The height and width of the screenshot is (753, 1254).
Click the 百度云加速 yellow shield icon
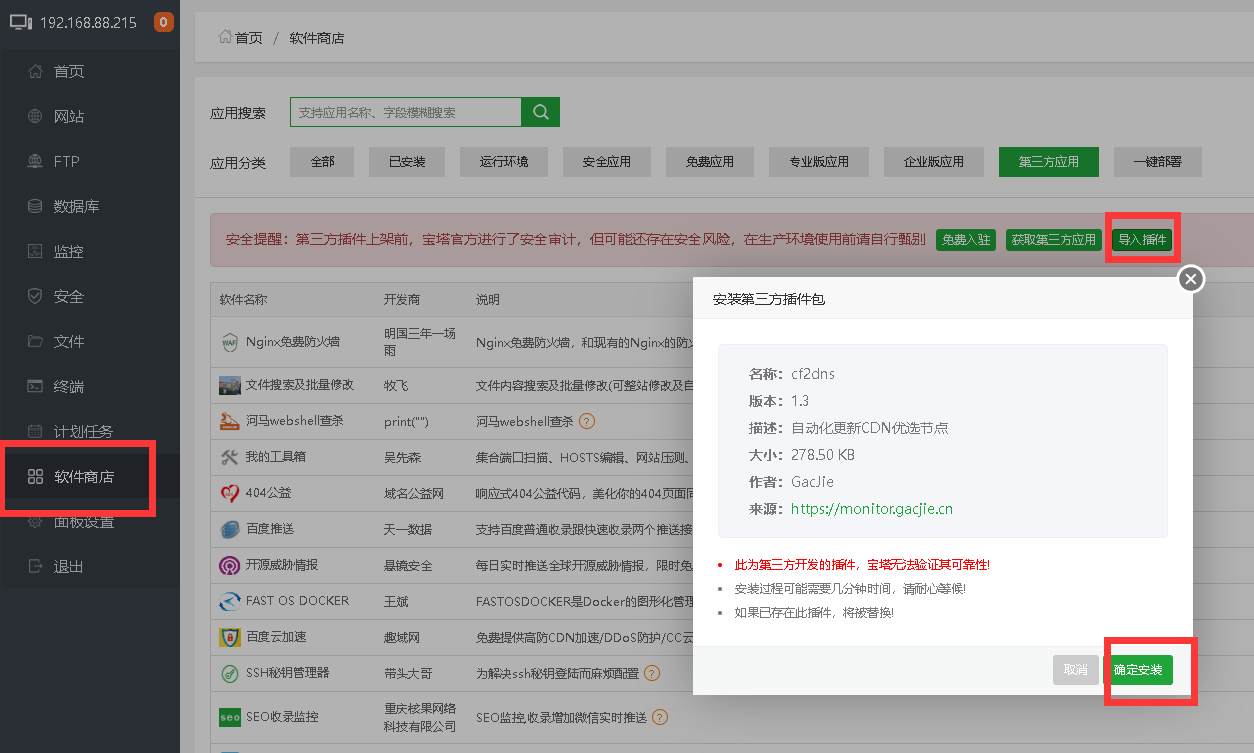tap(230, 637)
